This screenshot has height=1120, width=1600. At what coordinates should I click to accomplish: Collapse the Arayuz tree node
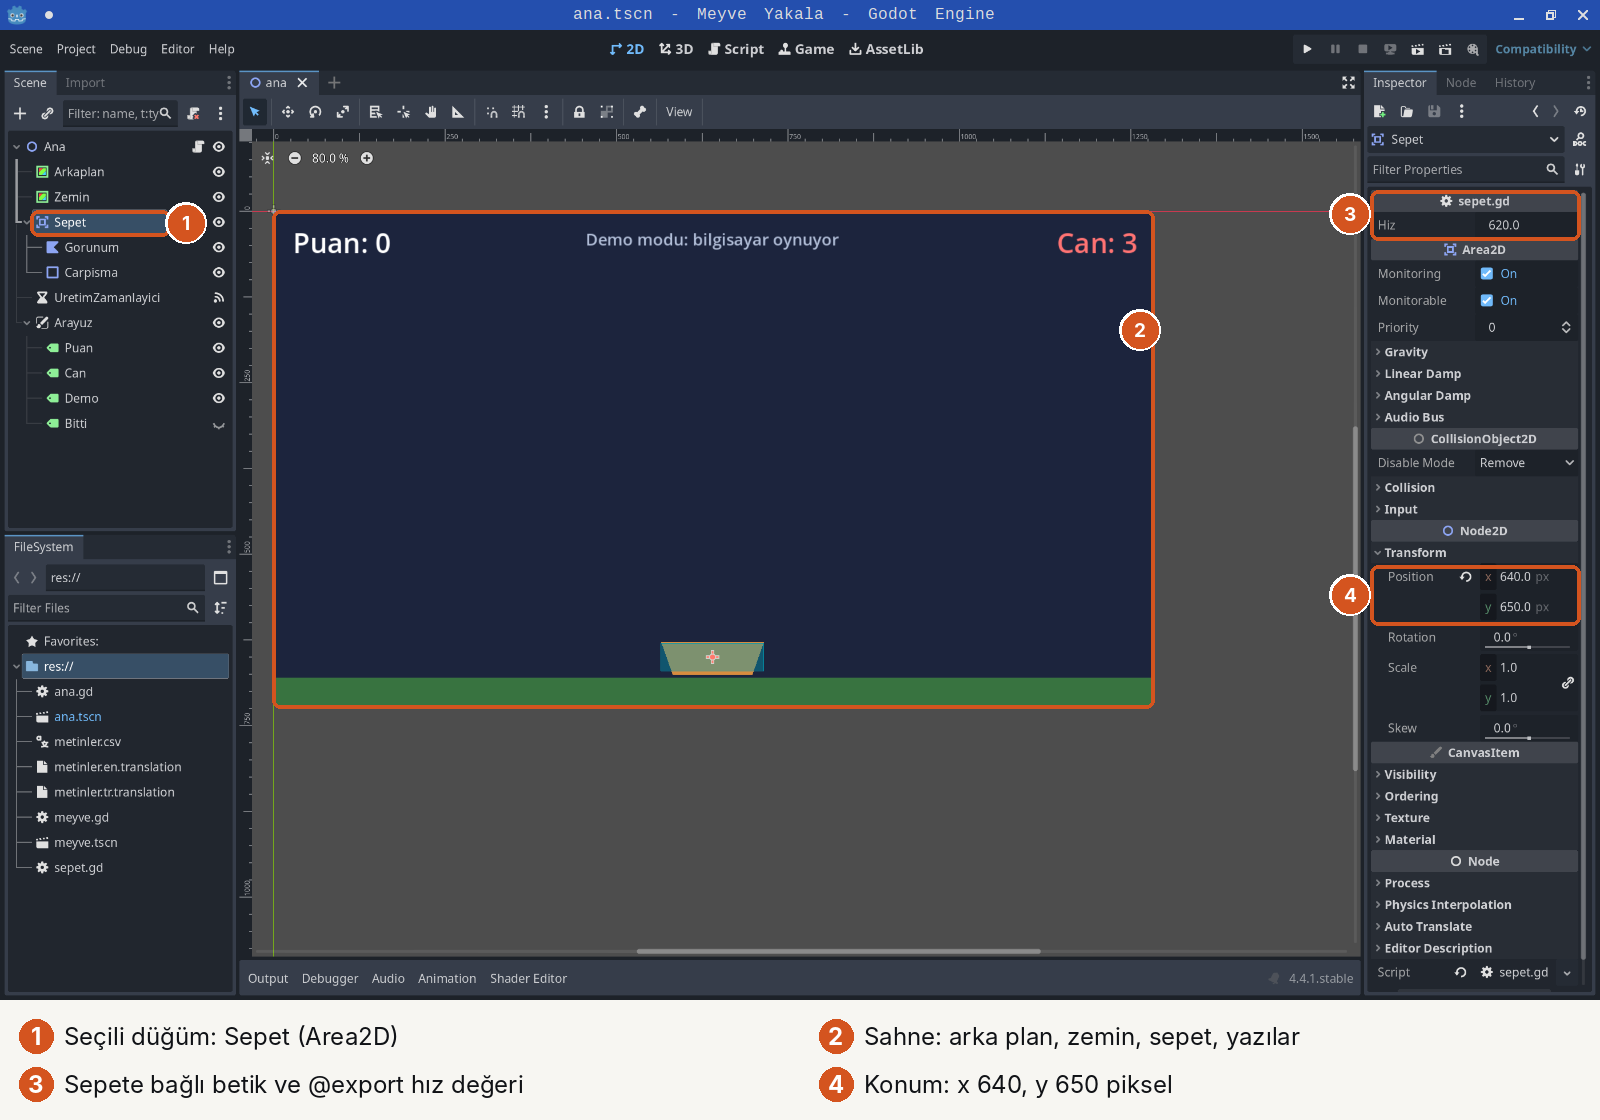pos(27,323)
